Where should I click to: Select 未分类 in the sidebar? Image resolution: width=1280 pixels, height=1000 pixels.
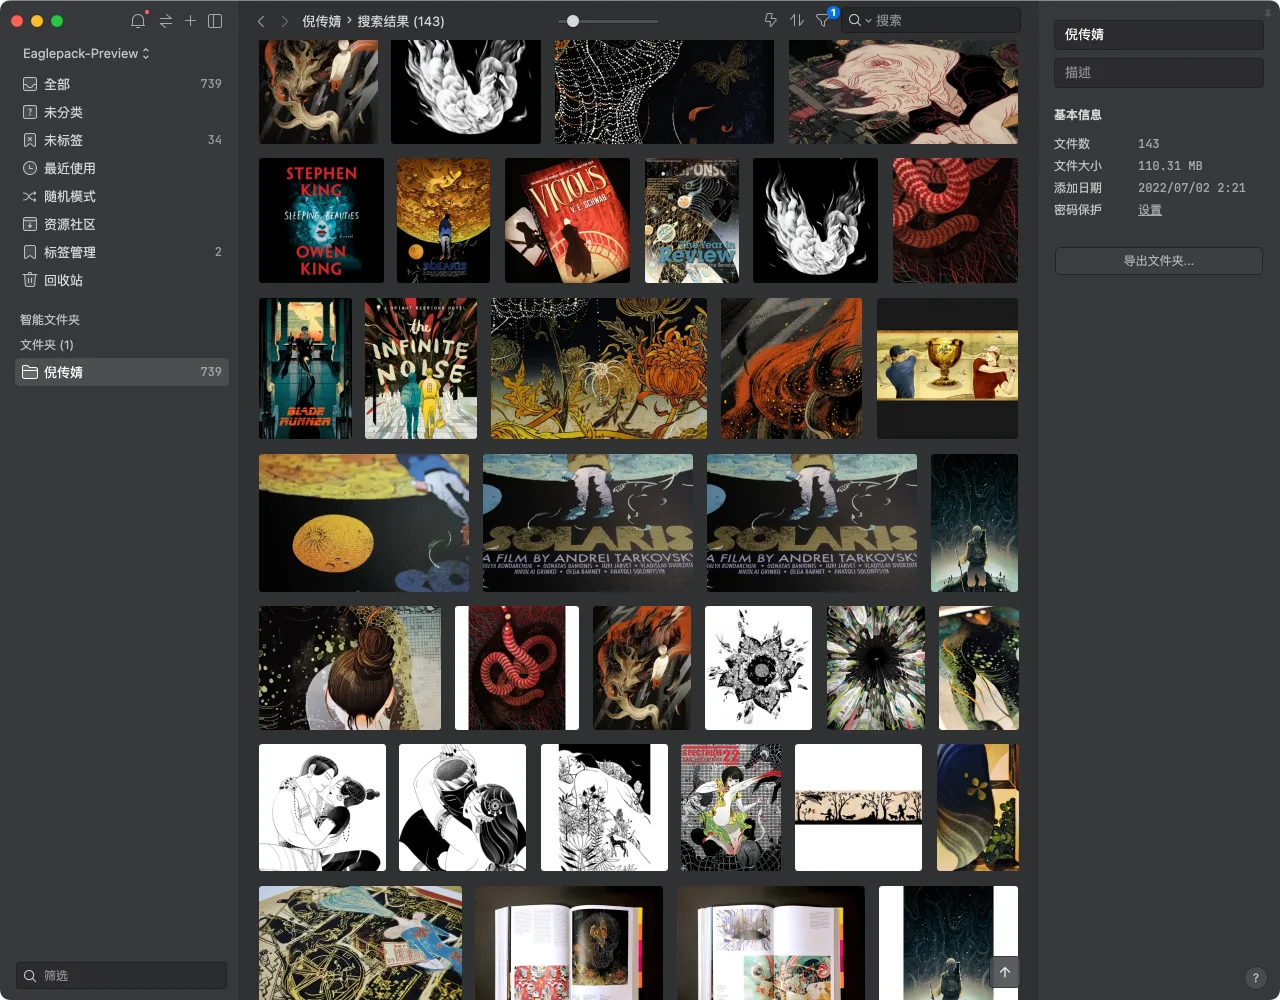[x=122, y=112]
